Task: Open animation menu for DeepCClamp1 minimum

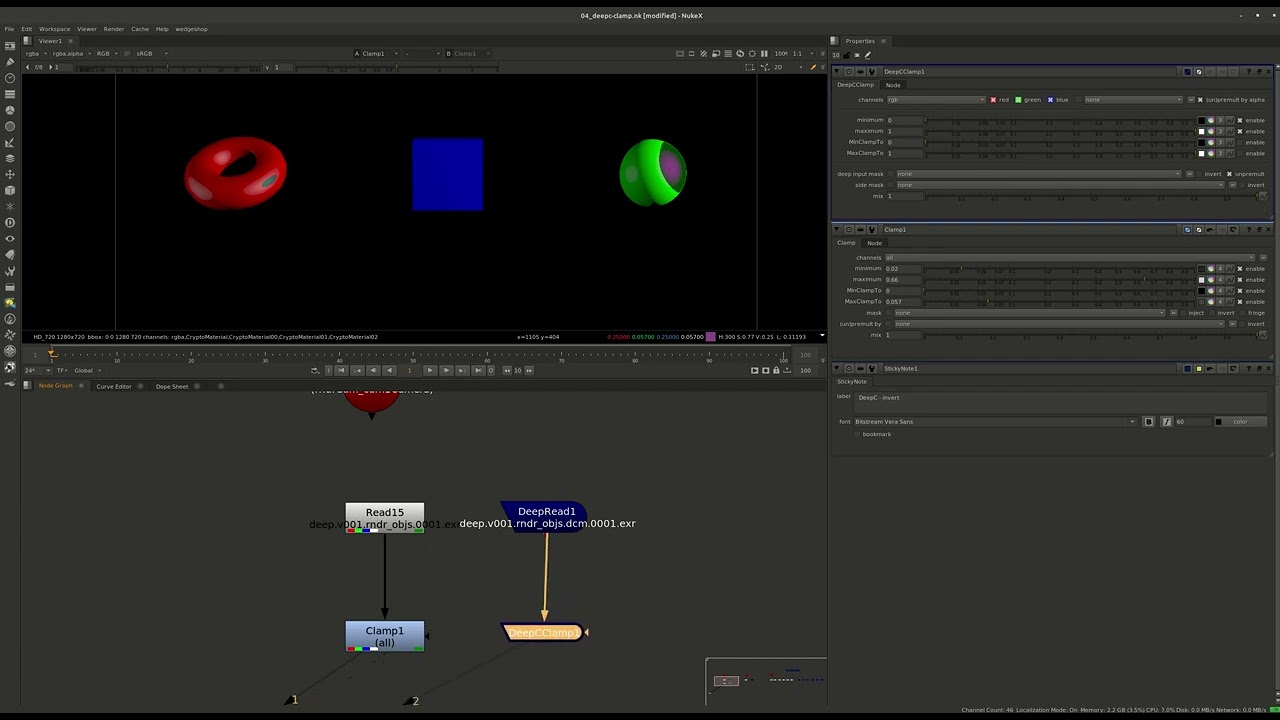Action: pos(1230,120)
